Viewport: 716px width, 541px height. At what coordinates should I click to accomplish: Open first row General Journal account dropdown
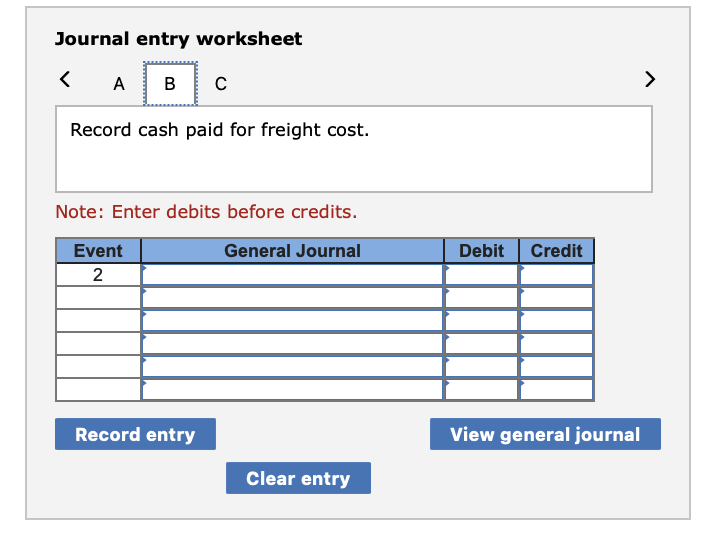pos(292,275)
